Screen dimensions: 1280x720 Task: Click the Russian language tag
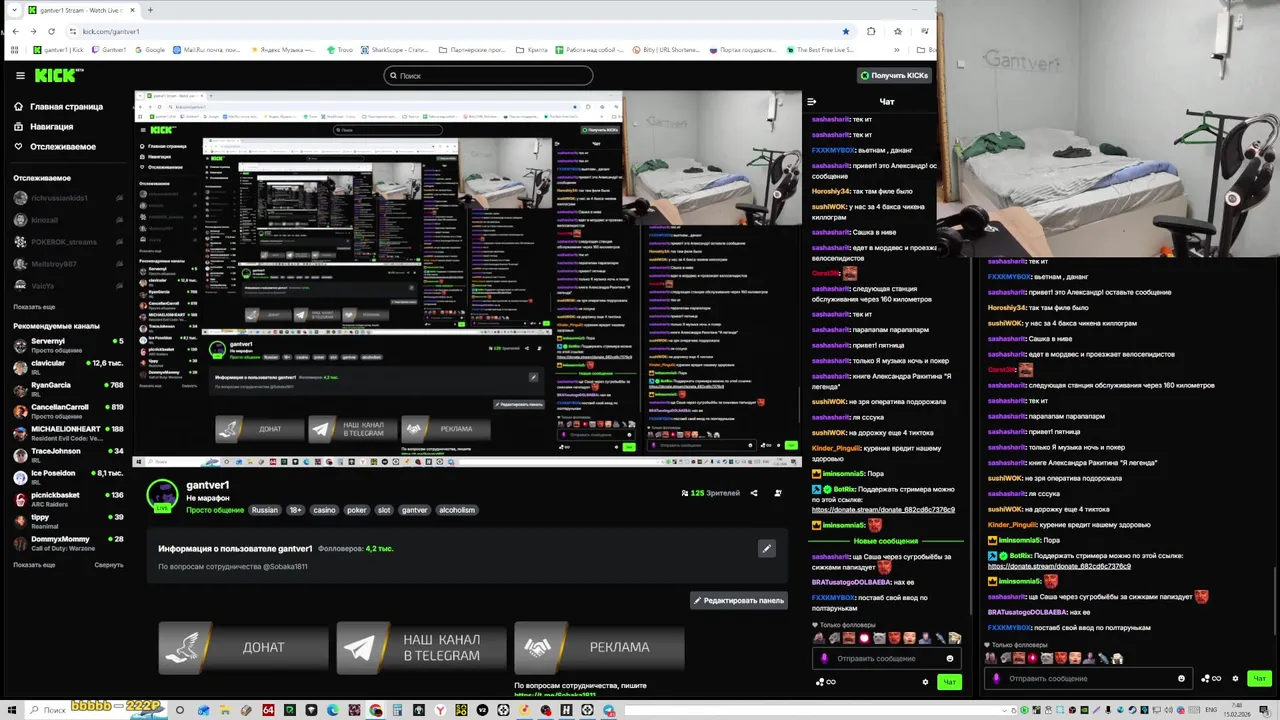[265, 510]
